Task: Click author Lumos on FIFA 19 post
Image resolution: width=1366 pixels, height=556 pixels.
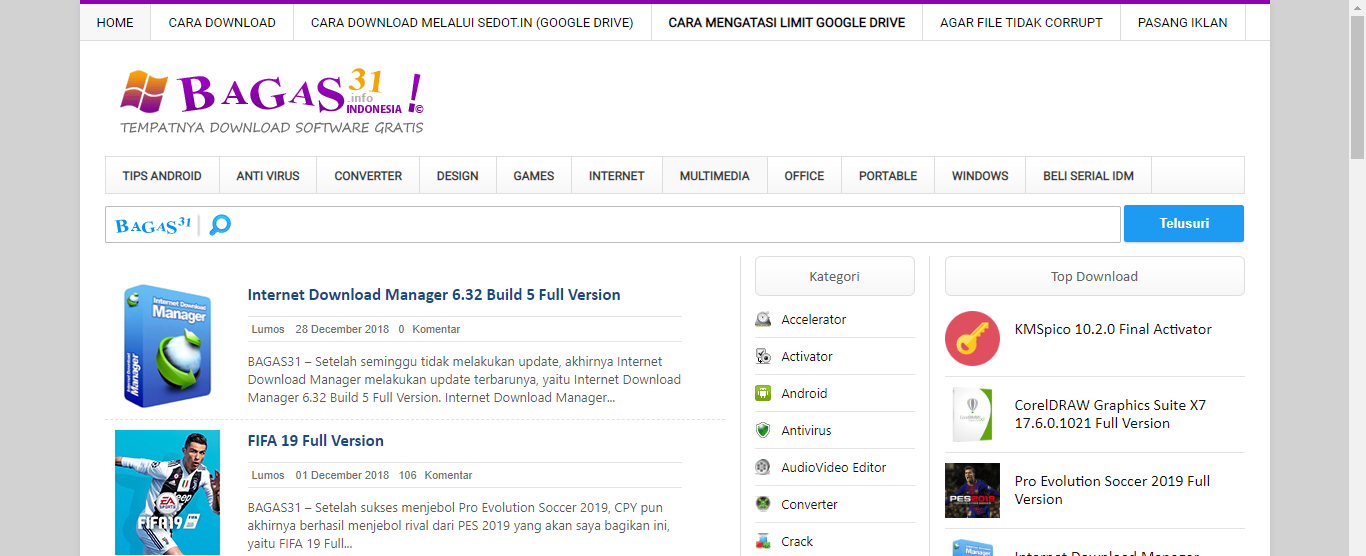Action: click(268, 475)
